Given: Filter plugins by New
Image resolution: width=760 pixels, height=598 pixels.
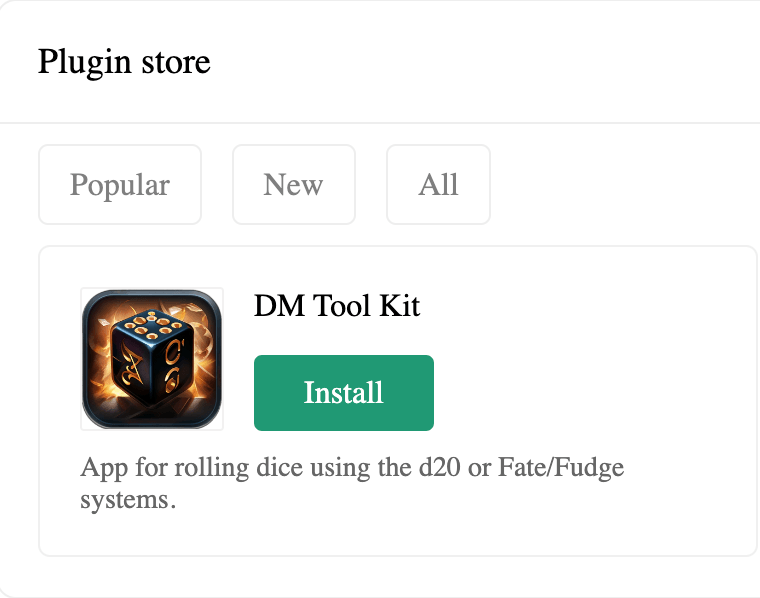Looking at the screenshot, I should [294, 185].
